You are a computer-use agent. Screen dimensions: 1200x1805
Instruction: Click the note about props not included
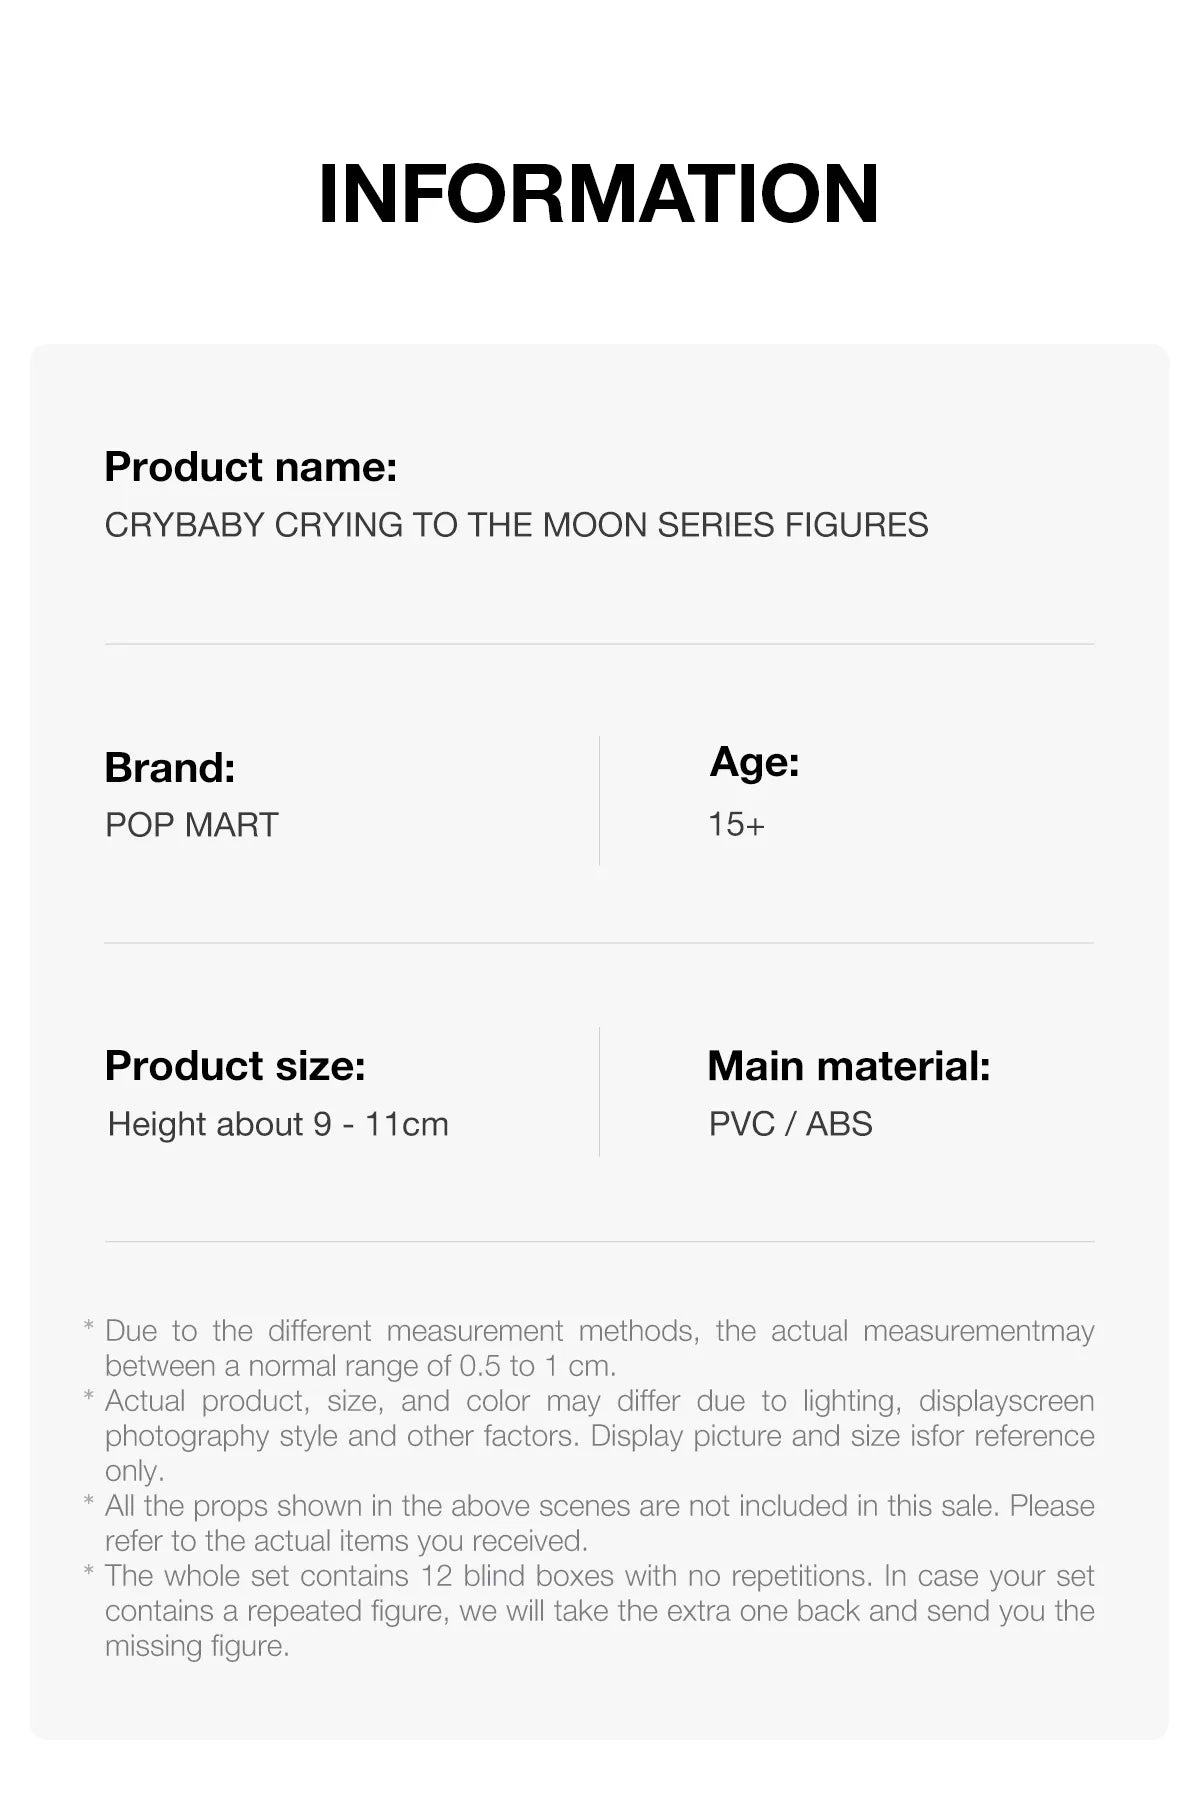click(599, 1523)
